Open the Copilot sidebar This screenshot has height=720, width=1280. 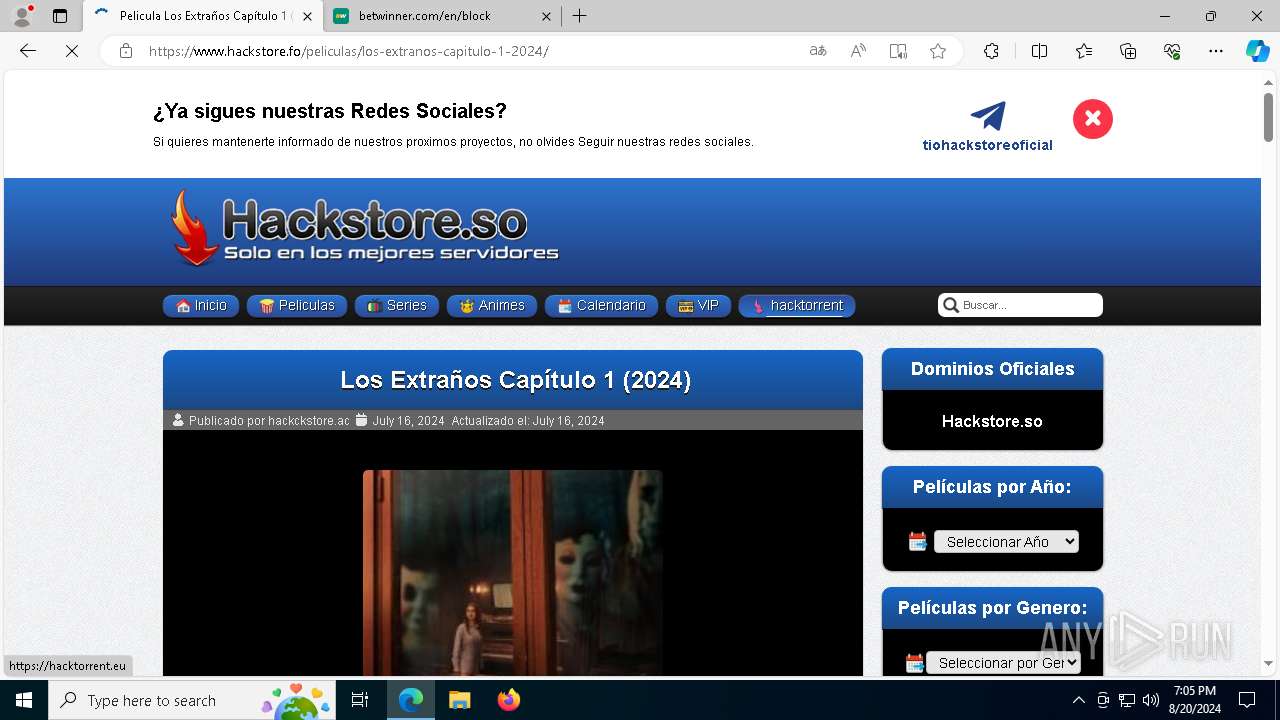[1257, 51]
